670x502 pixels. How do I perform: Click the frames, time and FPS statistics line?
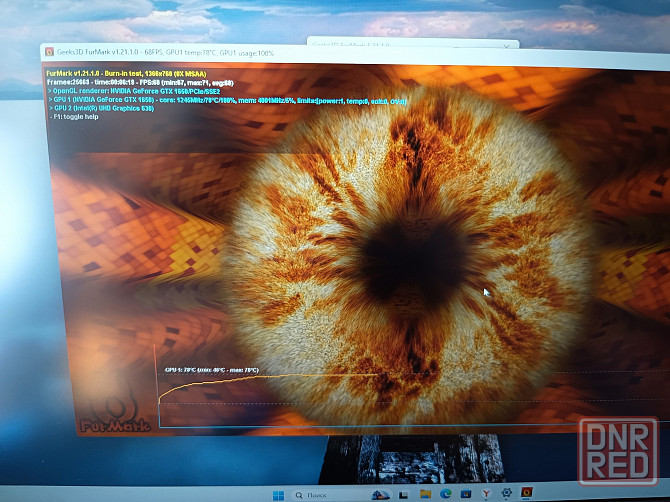[140, 82]
